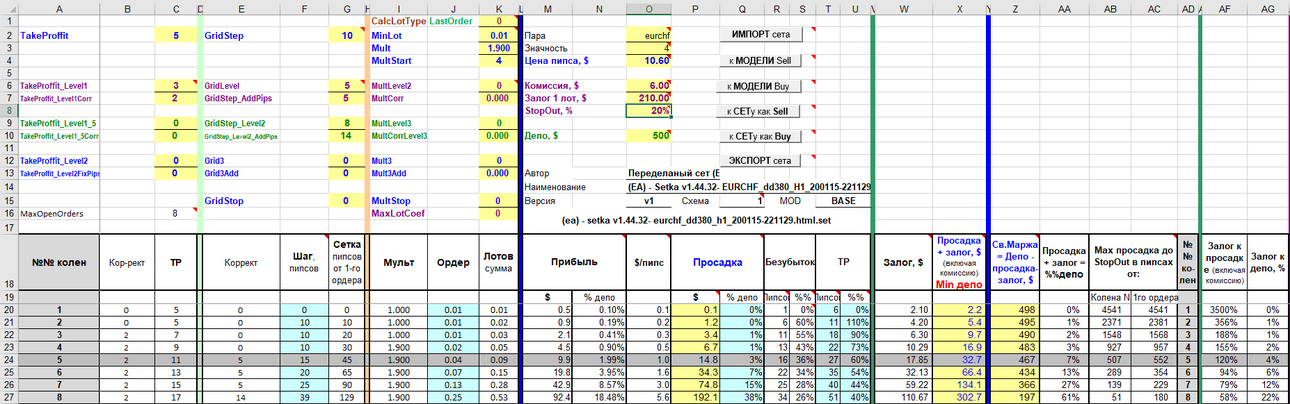
Task: Click the MultLevel2 label
Action: click(391, 86)
